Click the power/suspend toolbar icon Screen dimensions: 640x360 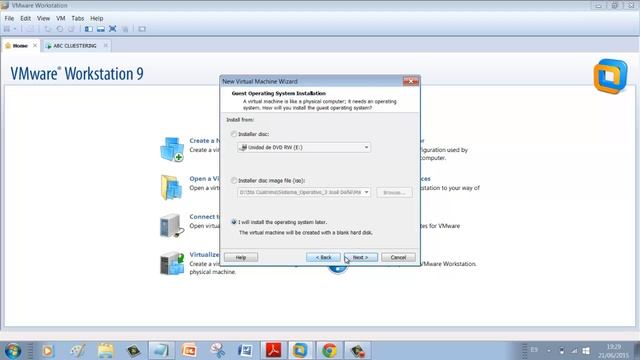coord(7,29)
